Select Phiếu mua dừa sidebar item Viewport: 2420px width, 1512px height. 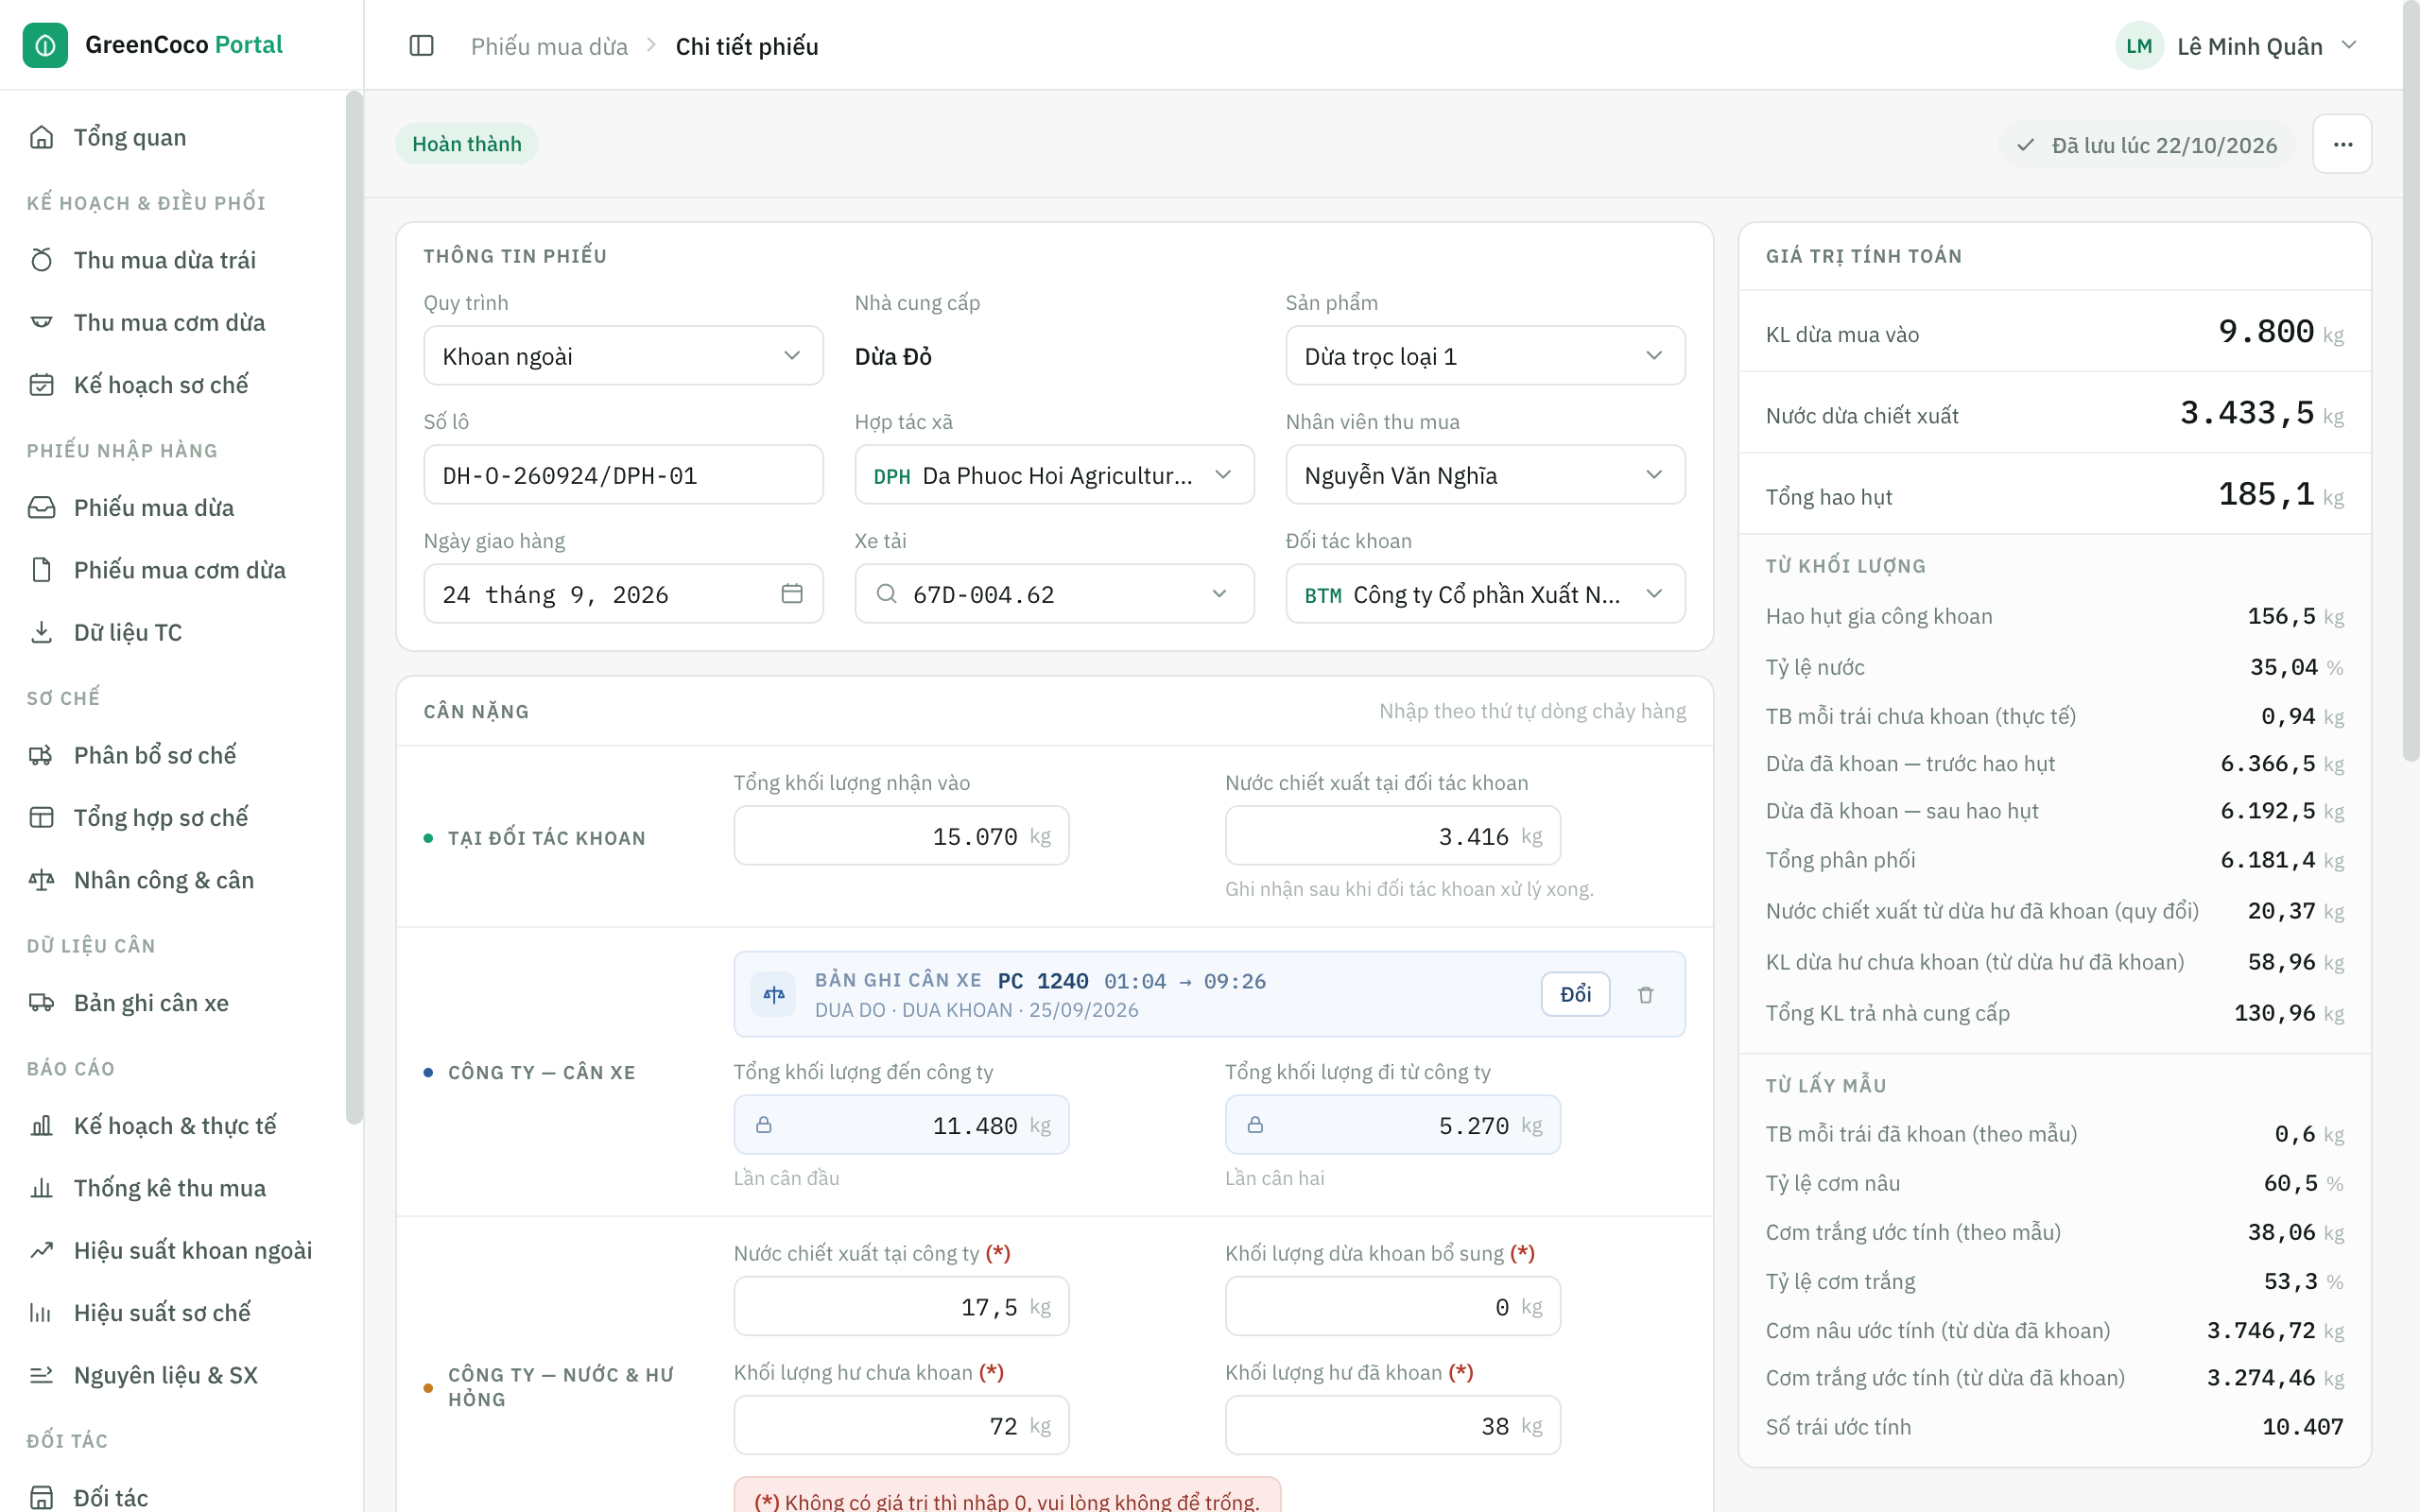tap(175, 508)
